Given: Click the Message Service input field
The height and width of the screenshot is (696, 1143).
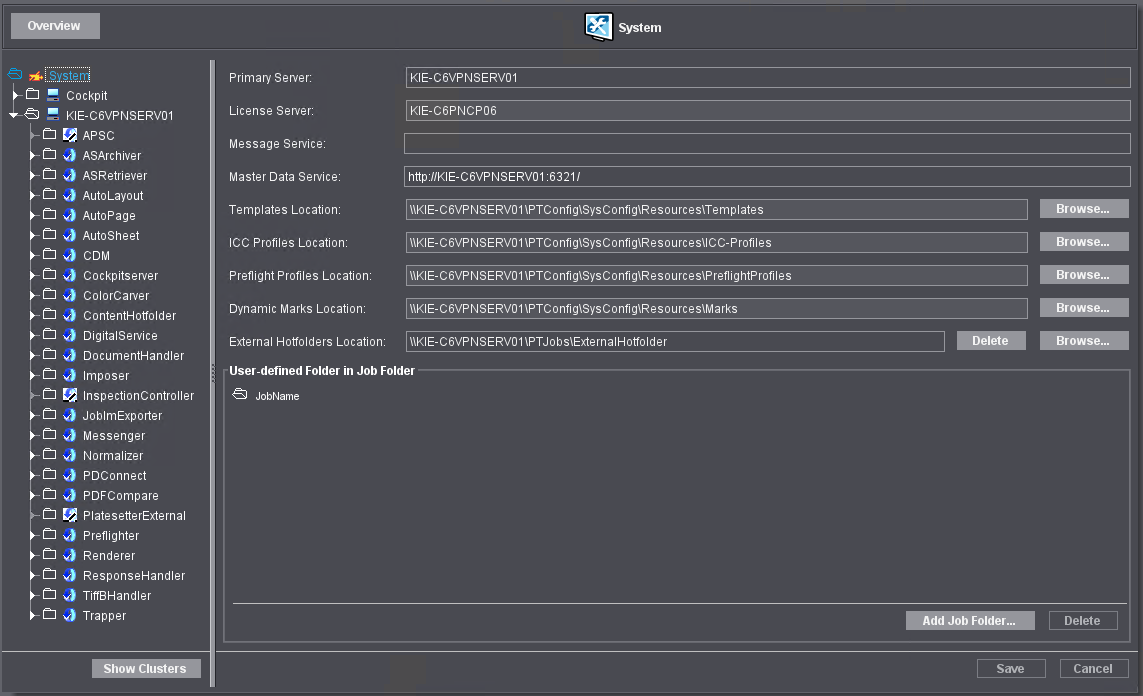Looking at the screenshot, I should (x=766, y=144).
